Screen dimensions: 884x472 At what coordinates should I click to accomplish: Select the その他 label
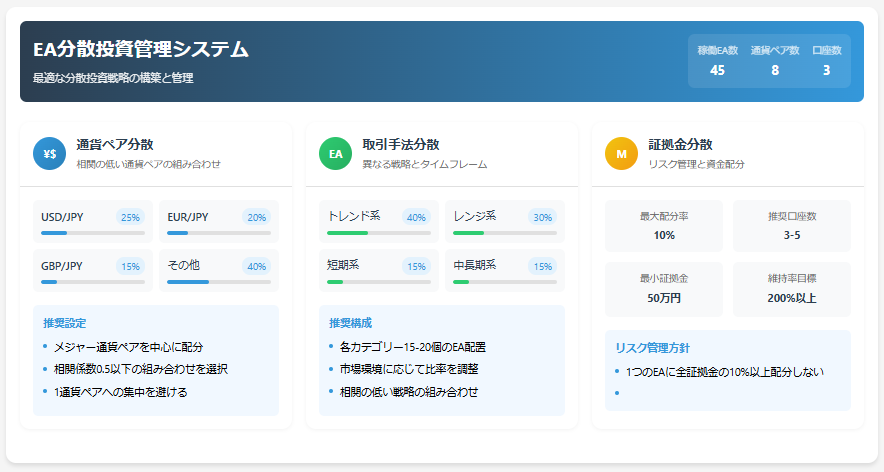[183, 265]
